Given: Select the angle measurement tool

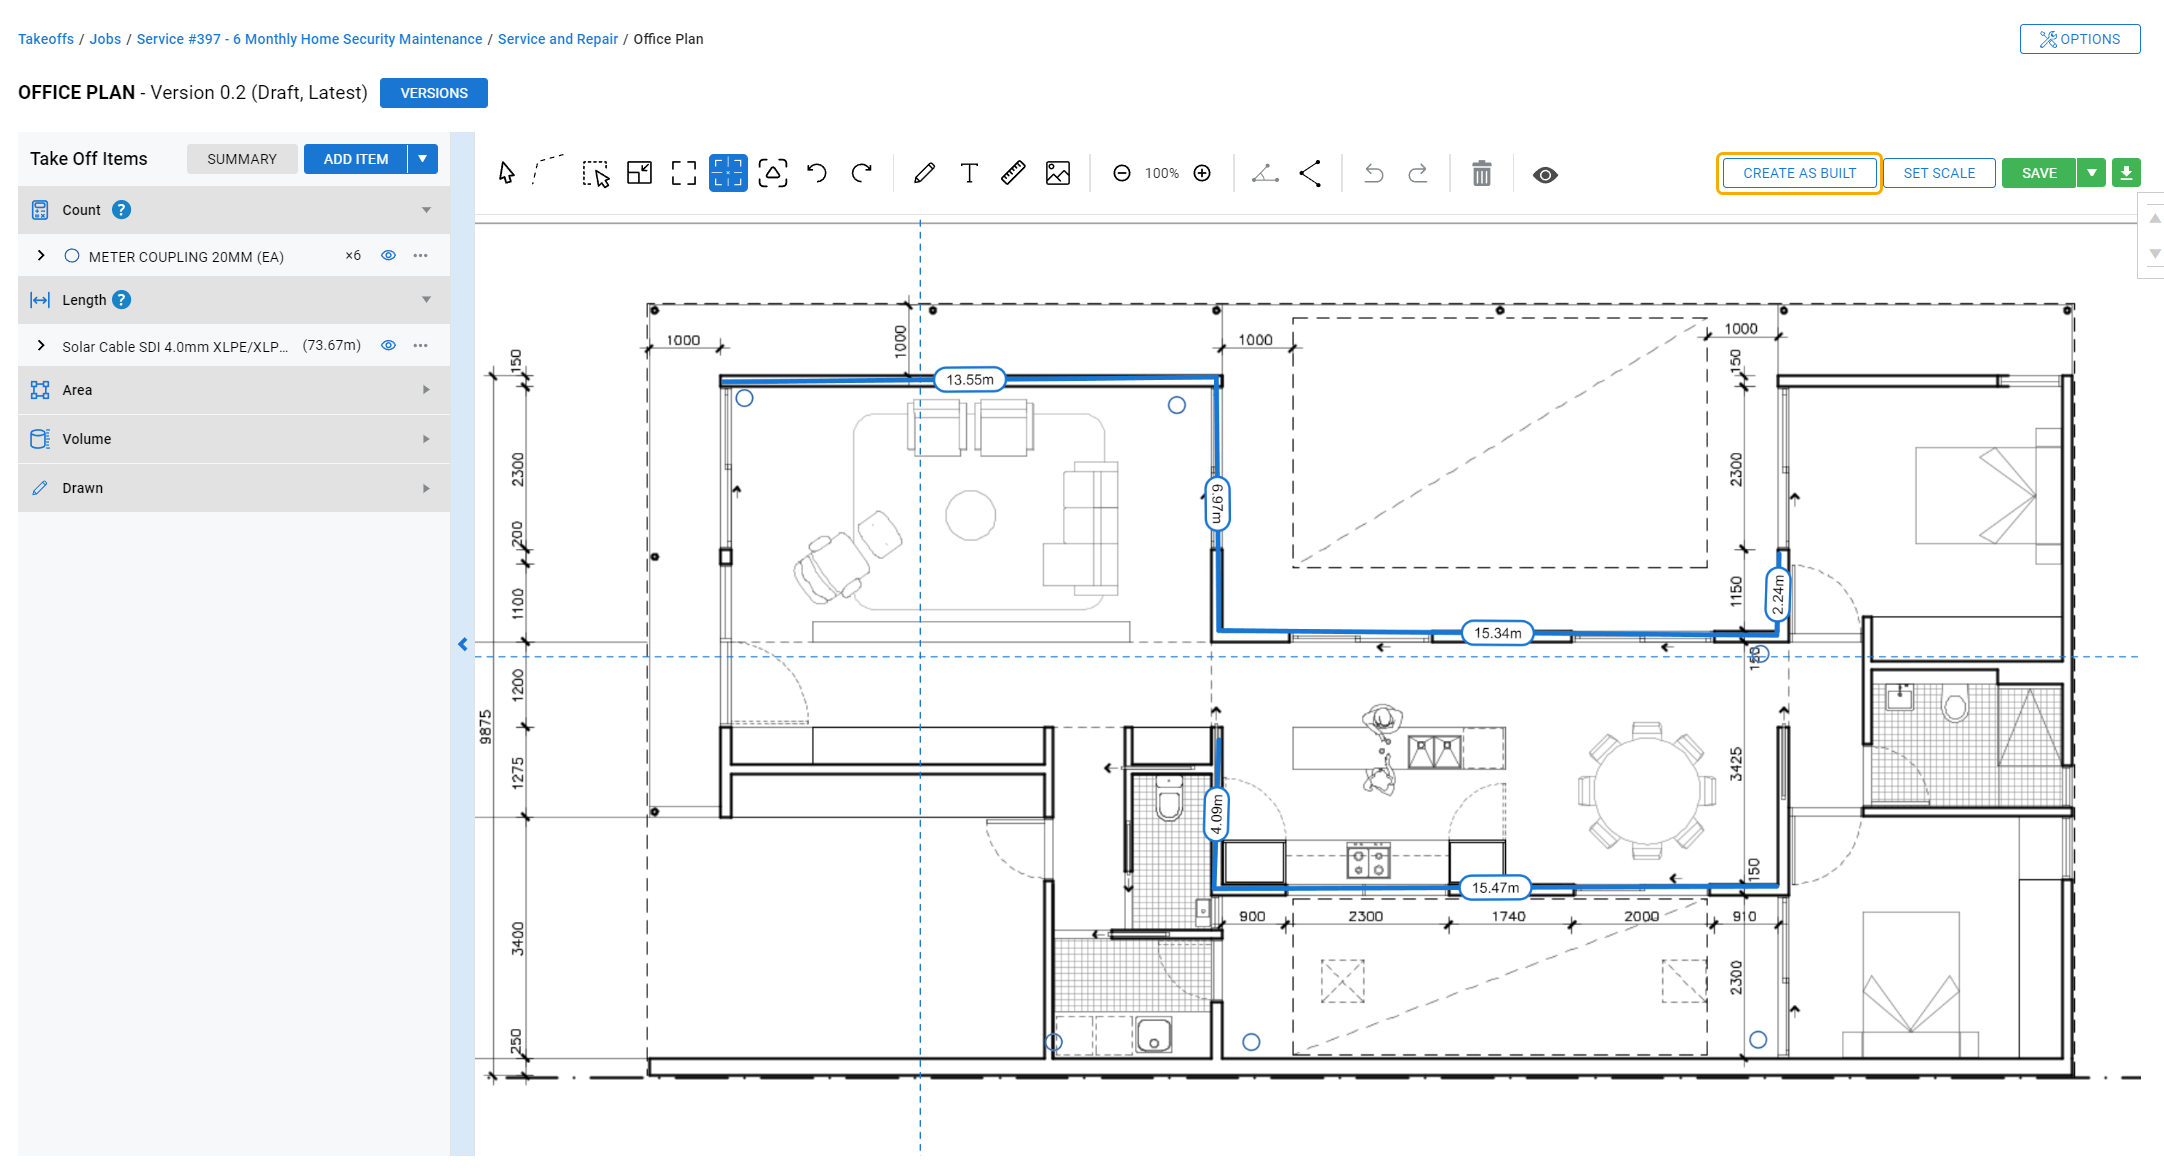Looking at the screenshot, I should pyautogui.click(x=1265, y=173).
